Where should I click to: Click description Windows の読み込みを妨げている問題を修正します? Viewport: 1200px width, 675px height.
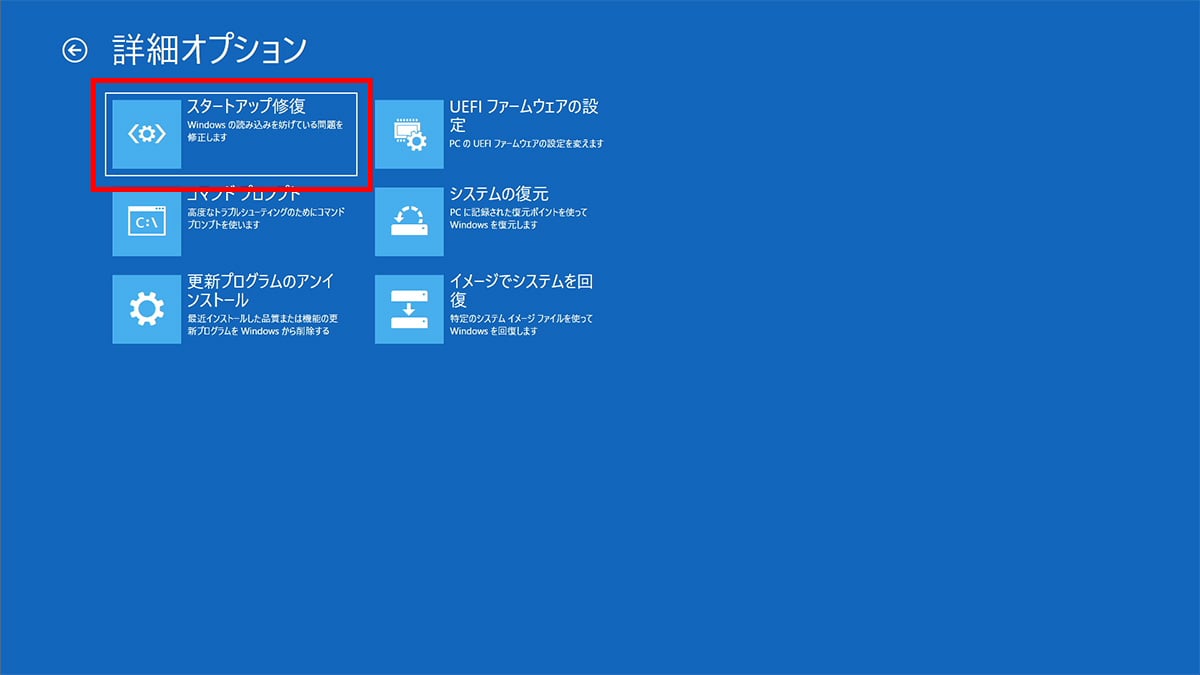tap(265, 131)
